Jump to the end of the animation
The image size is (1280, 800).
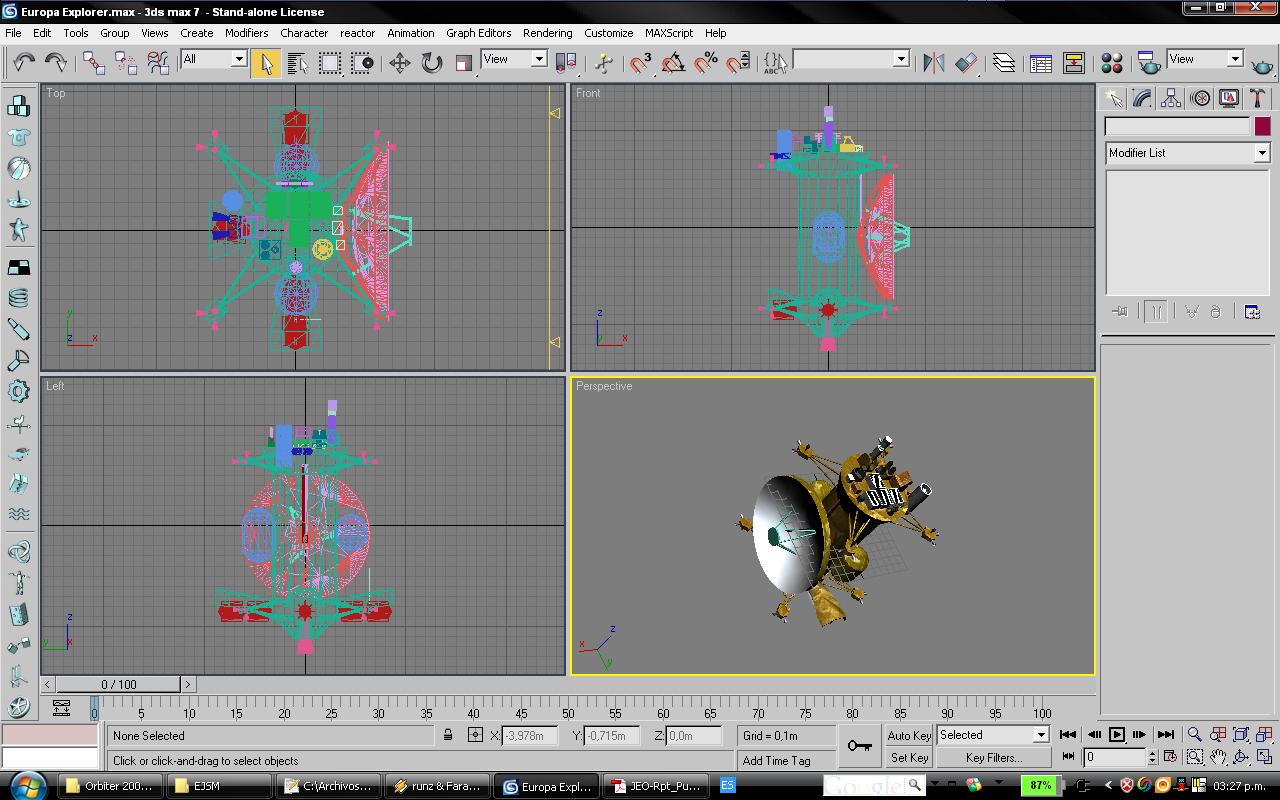click(1165, 735)
